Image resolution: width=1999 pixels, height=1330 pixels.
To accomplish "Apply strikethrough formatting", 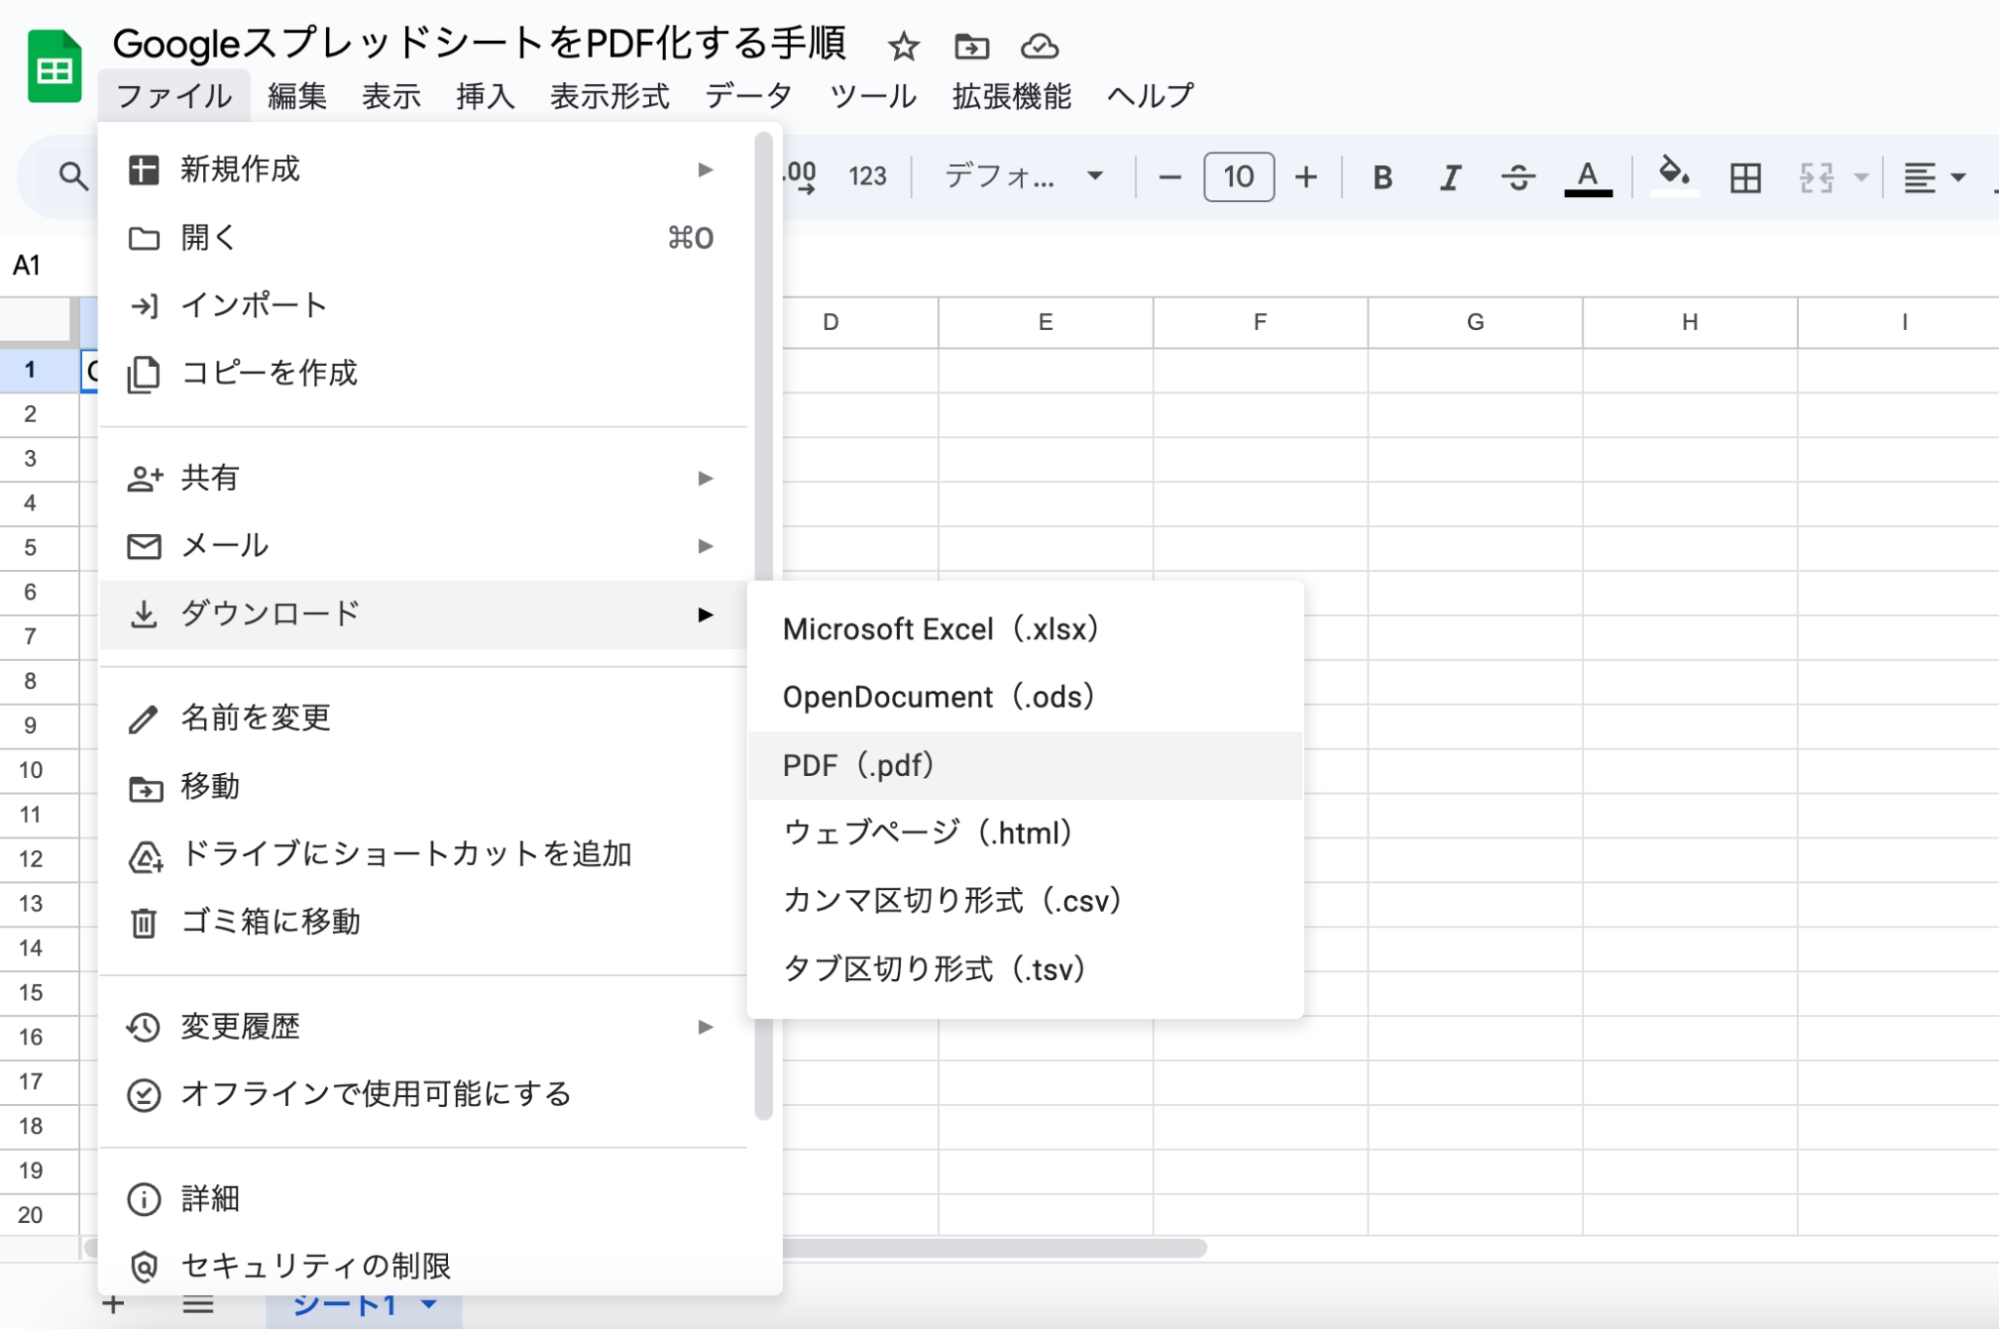I will coord(1517,177).
